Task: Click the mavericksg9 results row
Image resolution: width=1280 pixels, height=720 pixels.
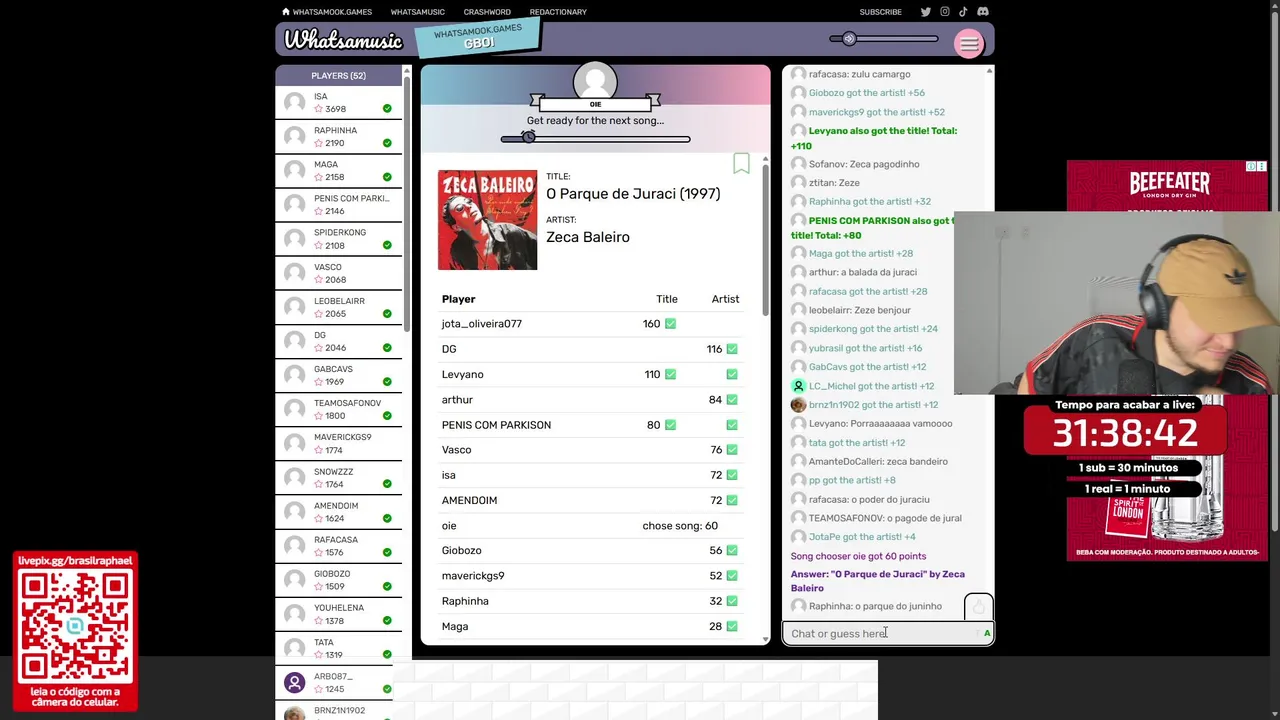Action: pos(591,576)
